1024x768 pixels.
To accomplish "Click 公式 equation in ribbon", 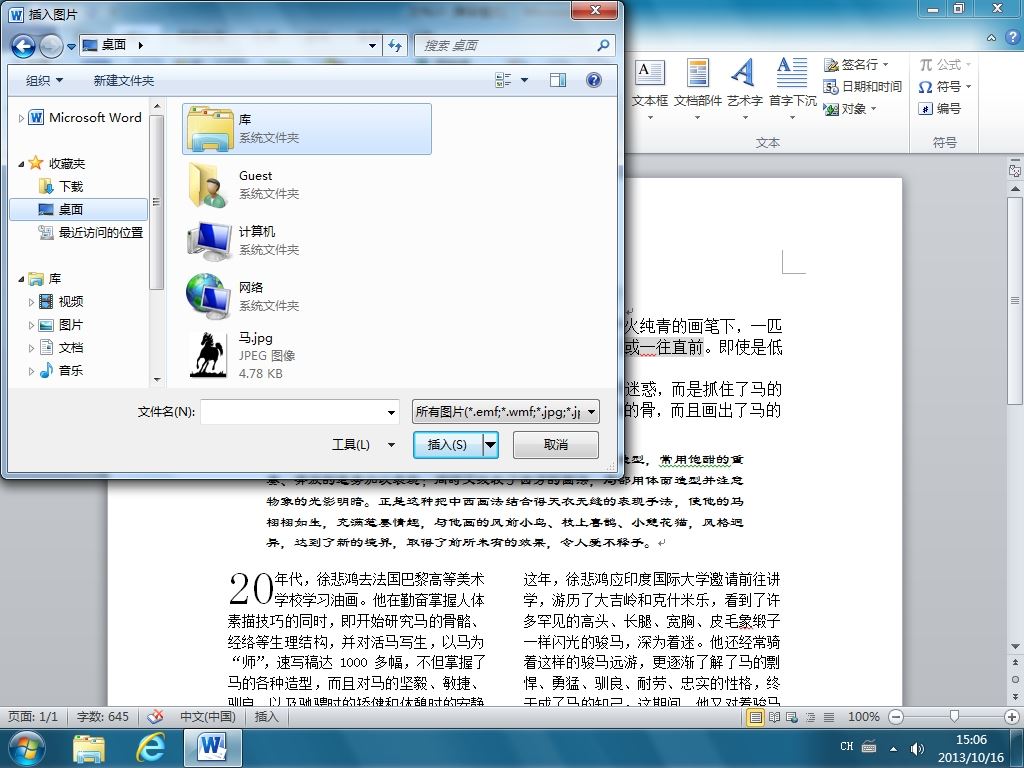I will coord(944,65).
